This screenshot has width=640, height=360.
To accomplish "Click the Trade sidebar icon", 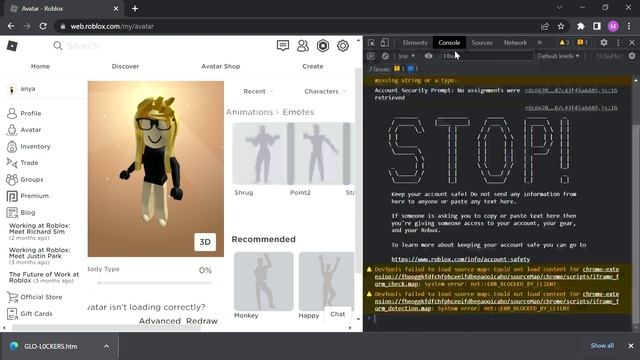I will coord(12,163).
